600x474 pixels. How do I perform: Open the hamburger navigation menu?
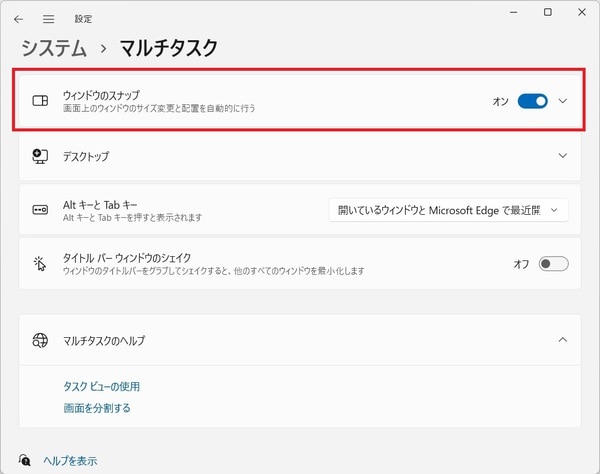(x=49, y=19)
